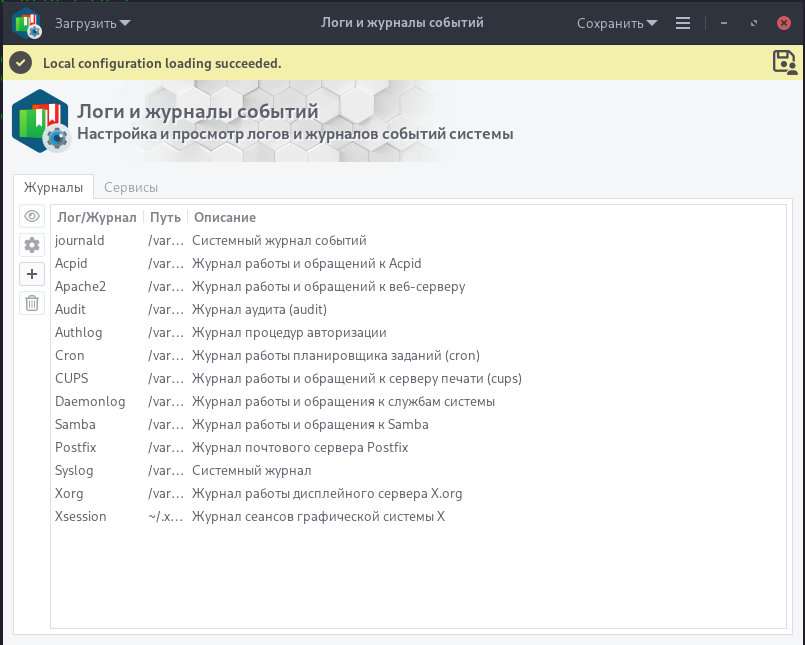Select the Apache2 log entry
The height and width of the screenshot is (645, 805).
click(418, 286)
